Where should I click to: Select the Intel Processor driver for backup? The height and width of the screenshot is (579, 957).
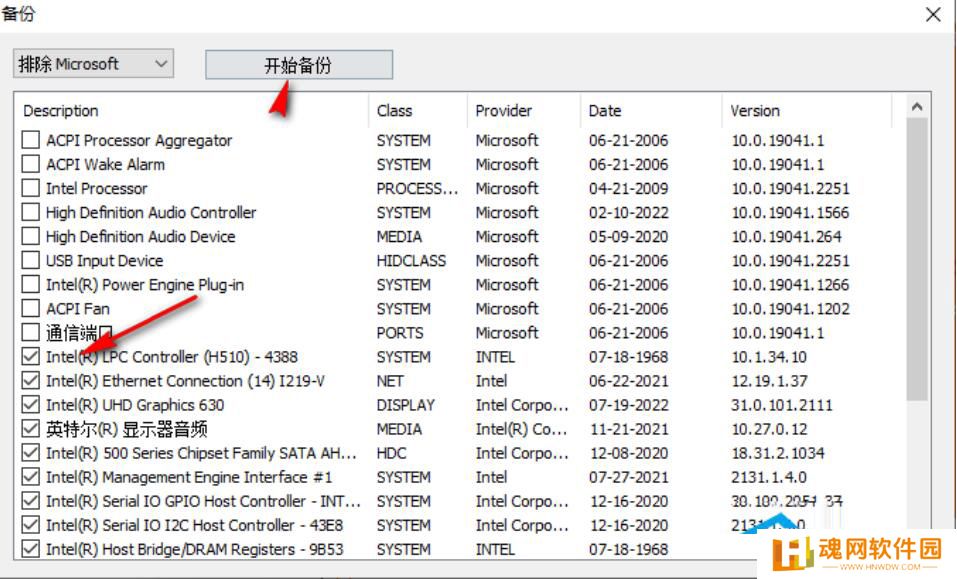coord(30,188)
